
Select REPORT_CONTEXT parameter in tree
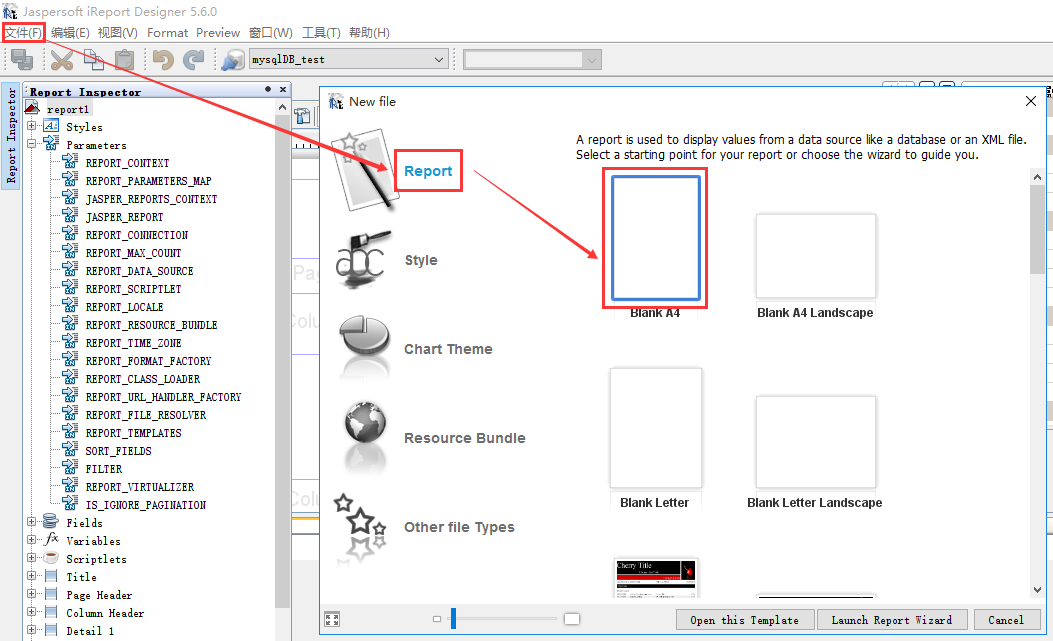pos(127,163)
